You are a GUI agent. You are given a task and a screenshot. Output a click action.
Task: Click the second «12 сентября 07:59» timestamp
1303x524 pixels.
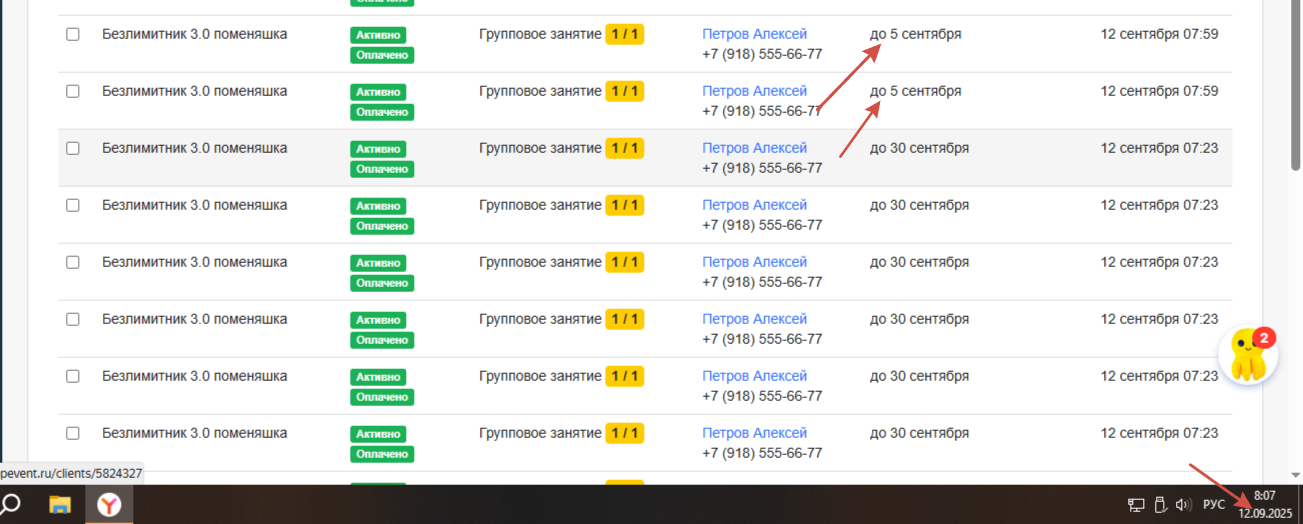(x=1159, y=91)
